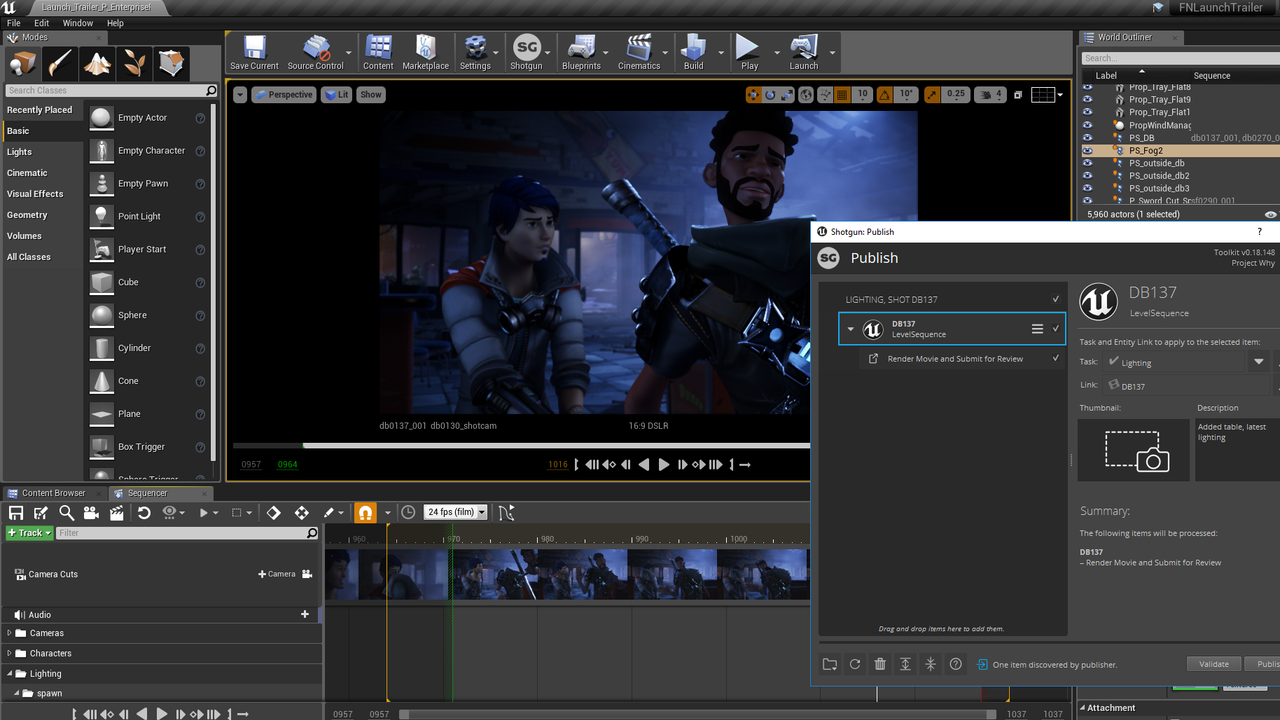Screen dimensions: 1280x720
Task: Open Source Control toolbar button
Action: (x=315, y=52)
